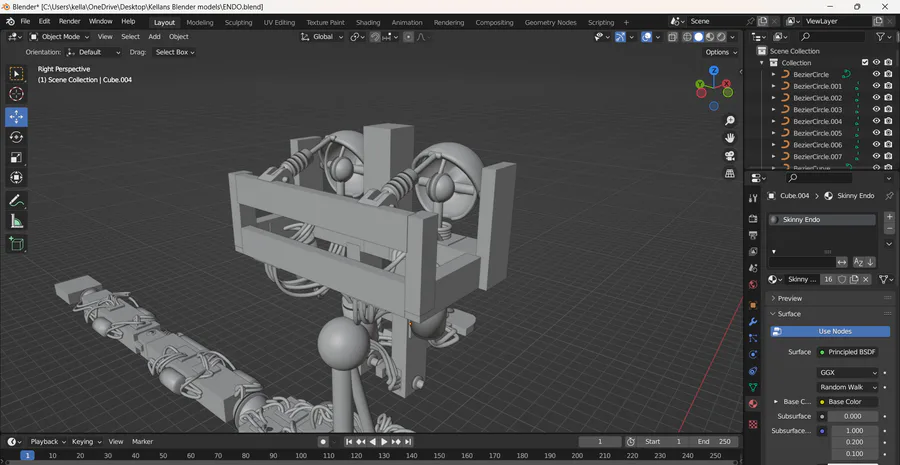Select the Add Cube tool
900x465 pixels.
pyautogui.click(x=16, y=244)
